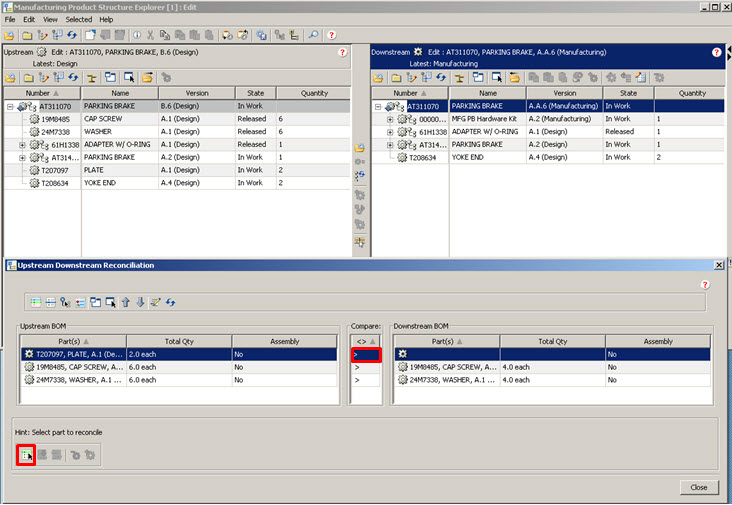The width and height of the screenshot is (732, 505).
Task: Click State column header in Upstream tree
Action: pos(255,93)
